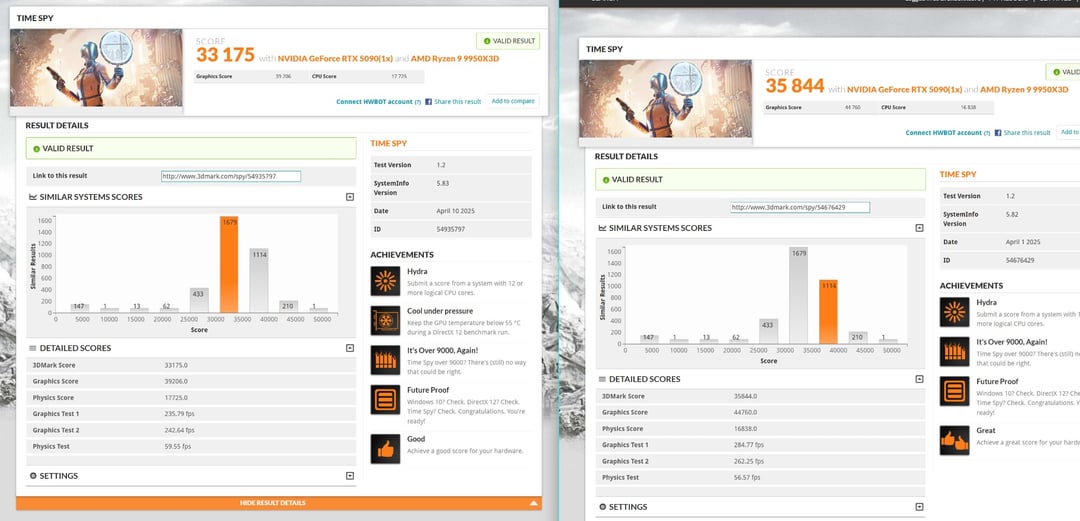The image size is (1080, 521).
Task: Select result link field with 54935797 URL
Action: click(231, 176)
